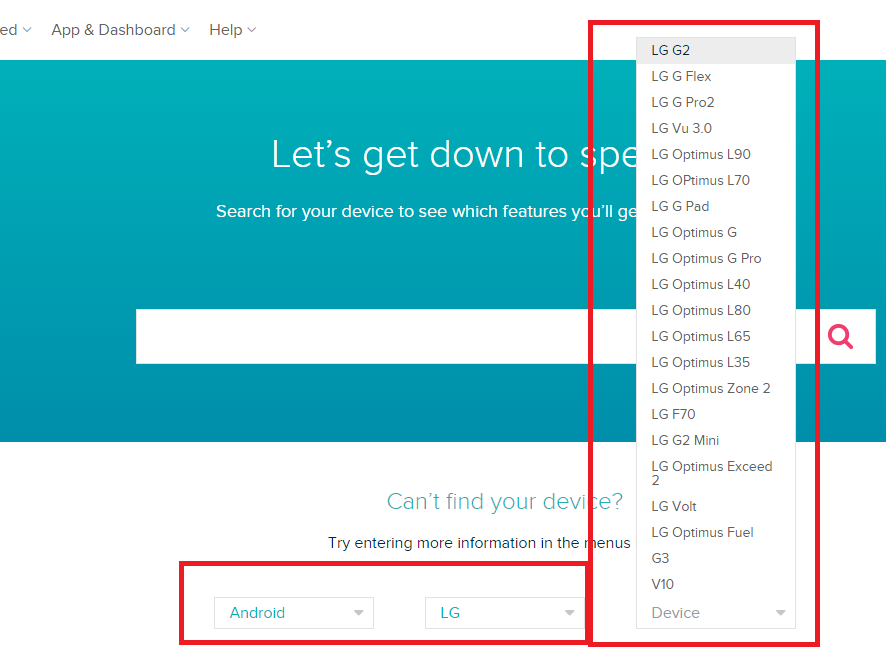
Task: Select LG Optimus Zone 2 device
Action: (x=716, y=388)
